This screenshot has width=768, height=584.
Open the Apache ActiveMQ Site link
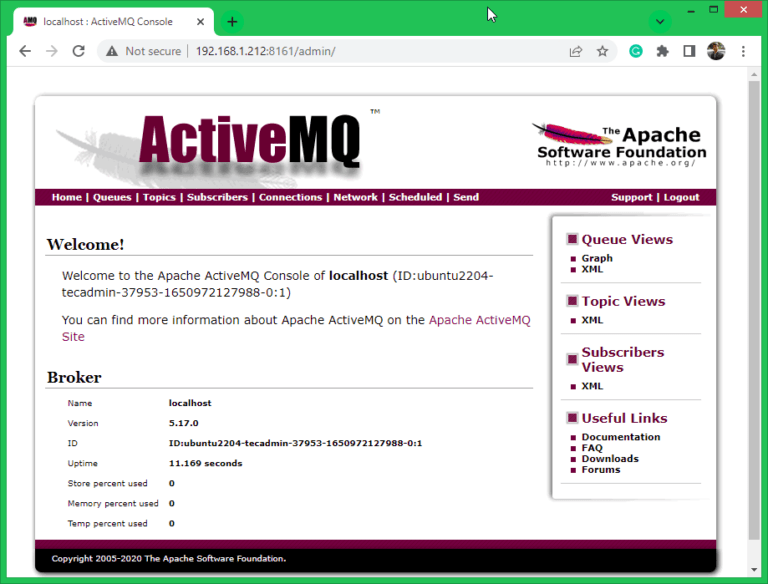(479, 321)
